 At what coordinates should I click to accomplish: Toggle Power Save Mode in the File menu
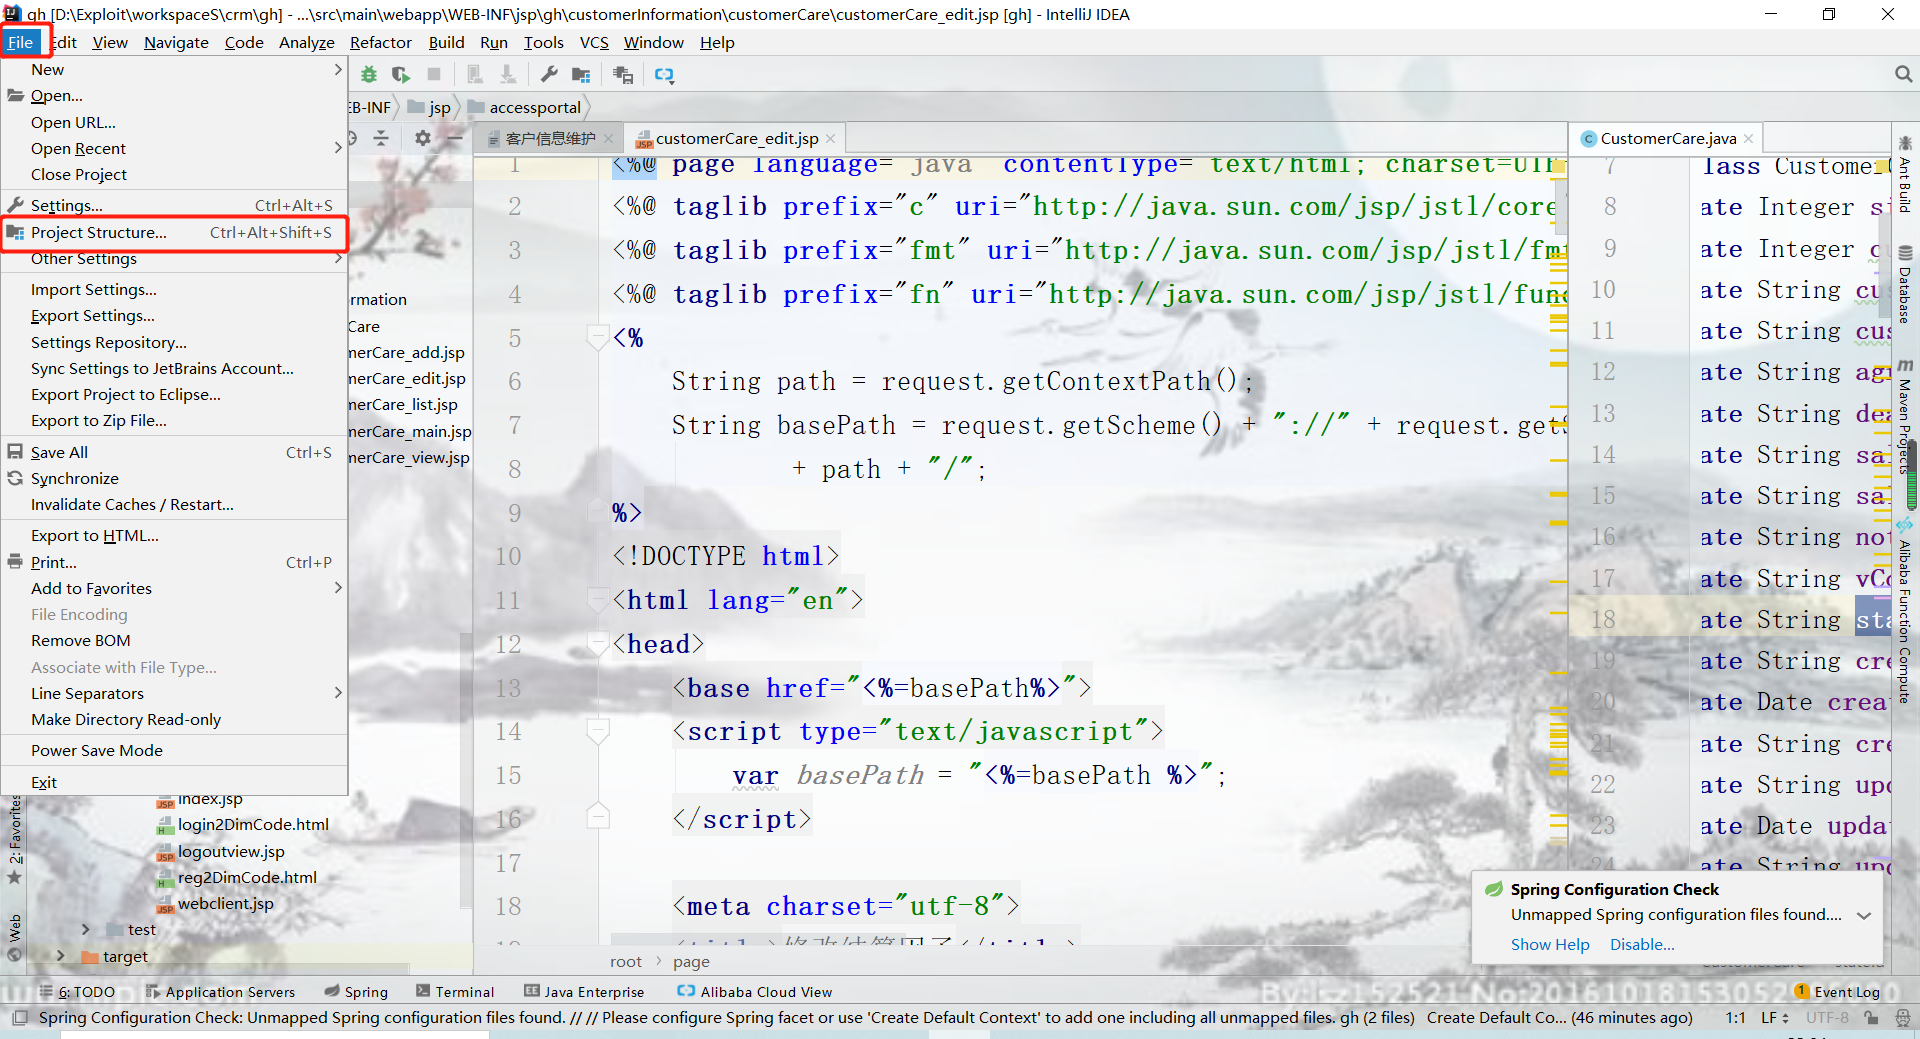pos(174,751)
